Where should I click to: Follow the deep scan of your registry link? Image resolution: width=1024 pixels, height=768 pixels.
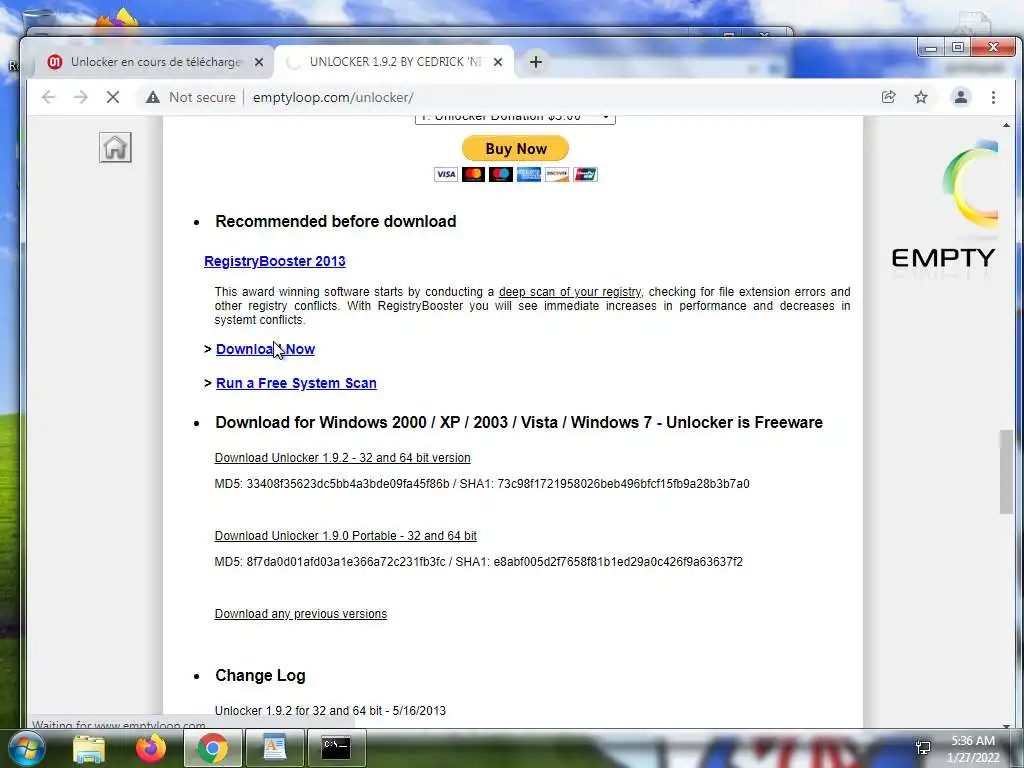pyautogui.click(x=569, y=291)
